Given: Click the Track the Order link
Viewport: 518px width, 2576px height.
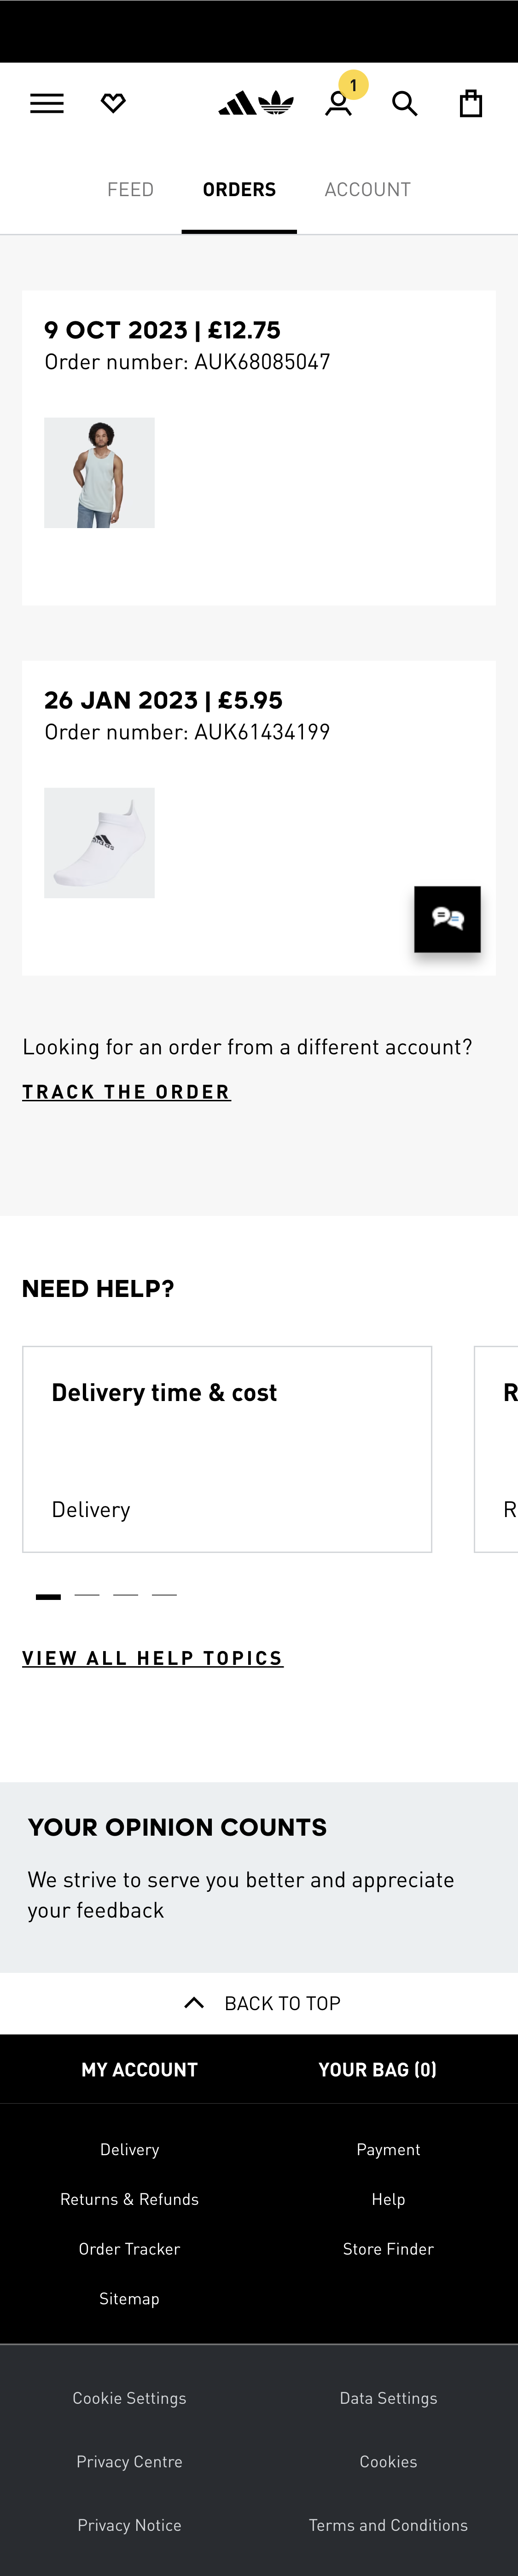Looking at the screenshot, I should coord(126,1092).
